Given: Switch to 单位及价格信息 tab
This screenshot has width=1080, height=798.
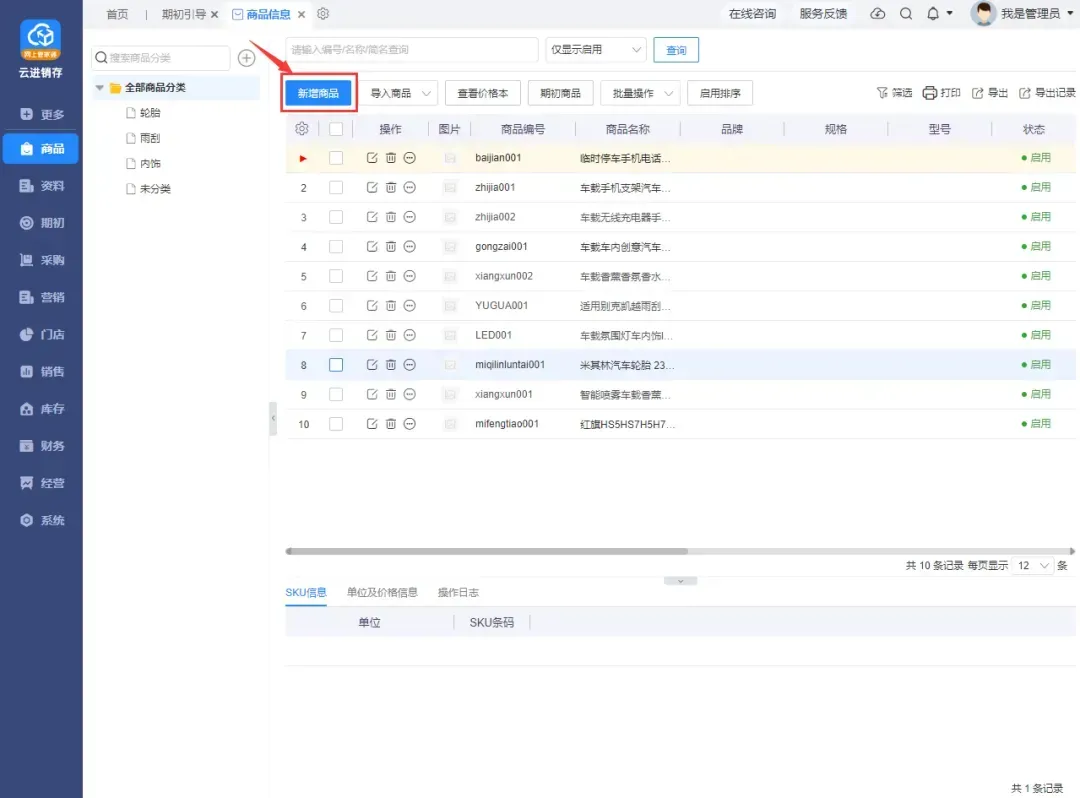Looking at the screenshot, I should [x=382, y=592].
